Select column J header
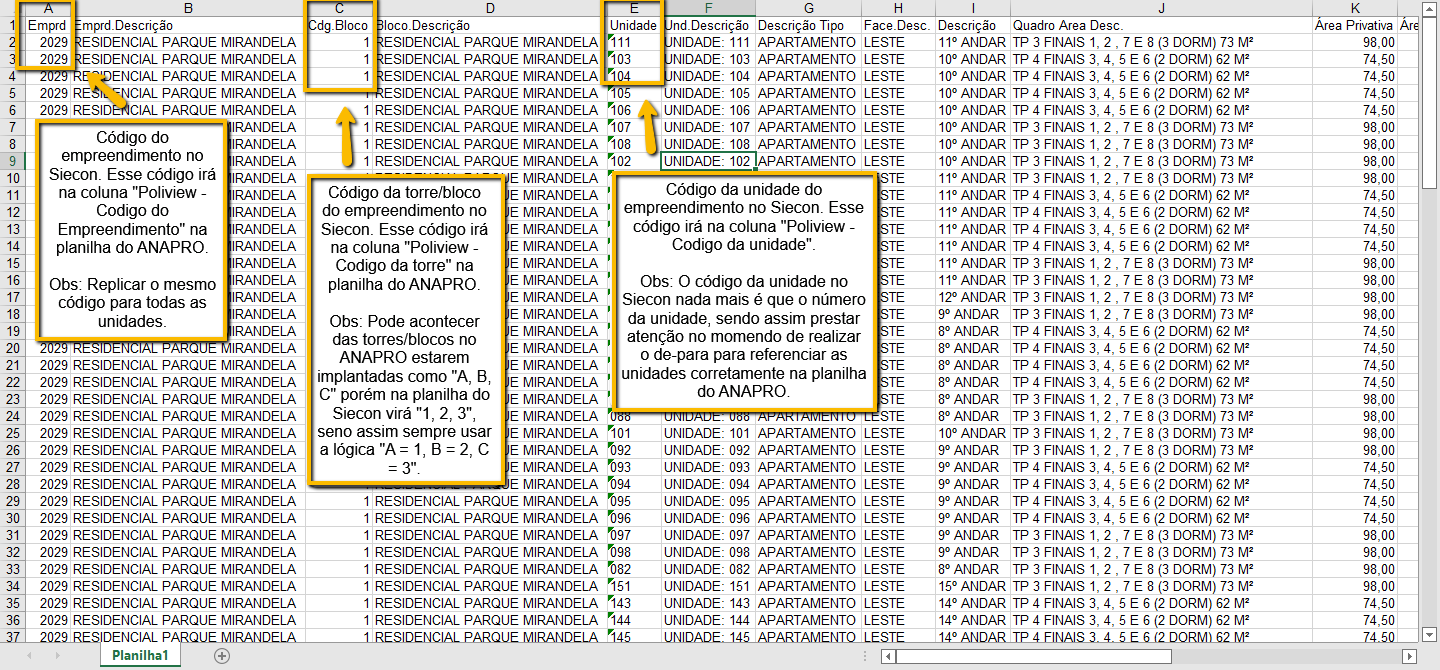 1160,8
